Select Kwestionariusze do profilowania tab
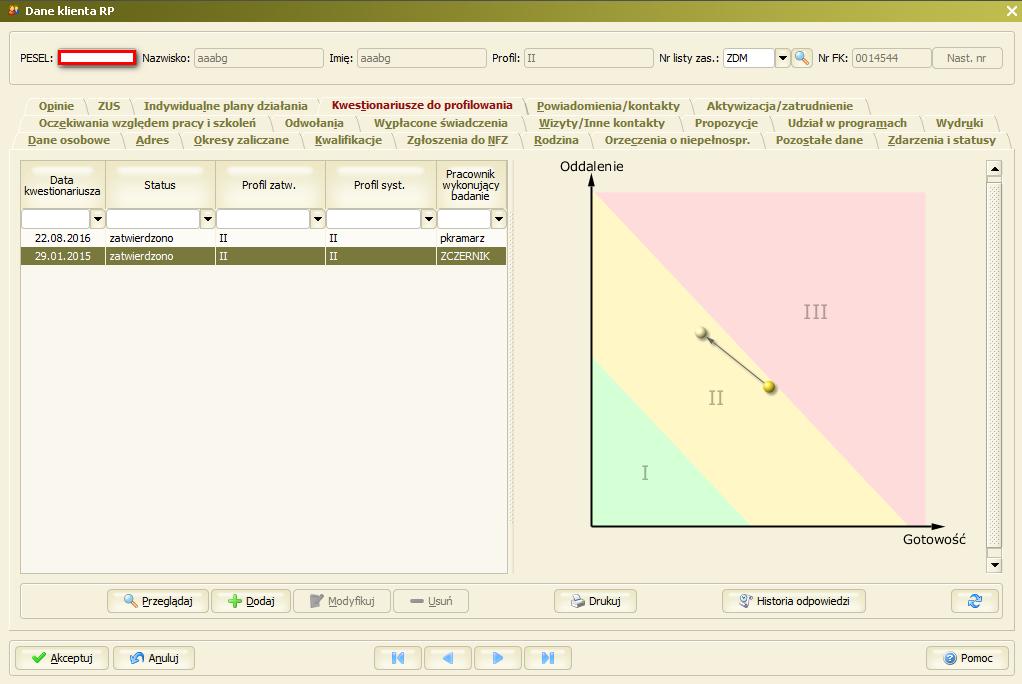Screen dimensions: 1022x684 pos(422,105)
